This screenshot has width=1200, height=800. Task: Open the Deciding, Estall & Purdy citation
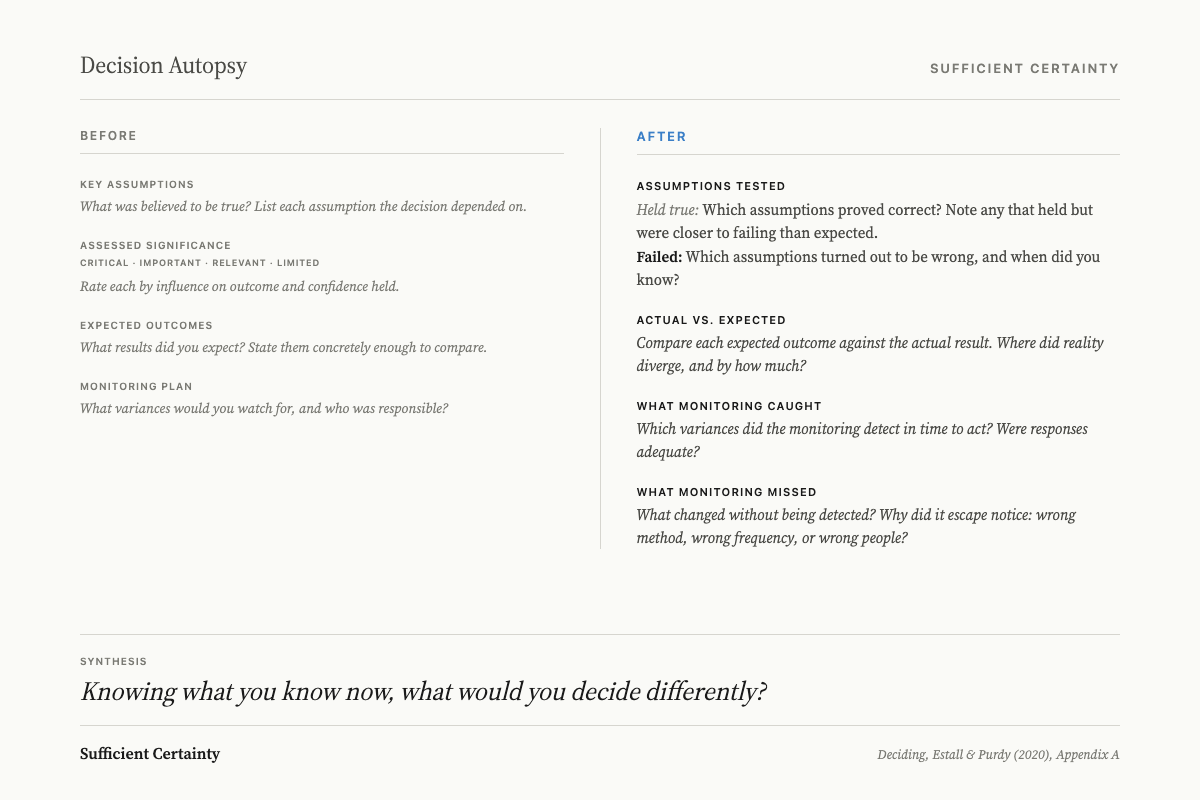[998, 755]
